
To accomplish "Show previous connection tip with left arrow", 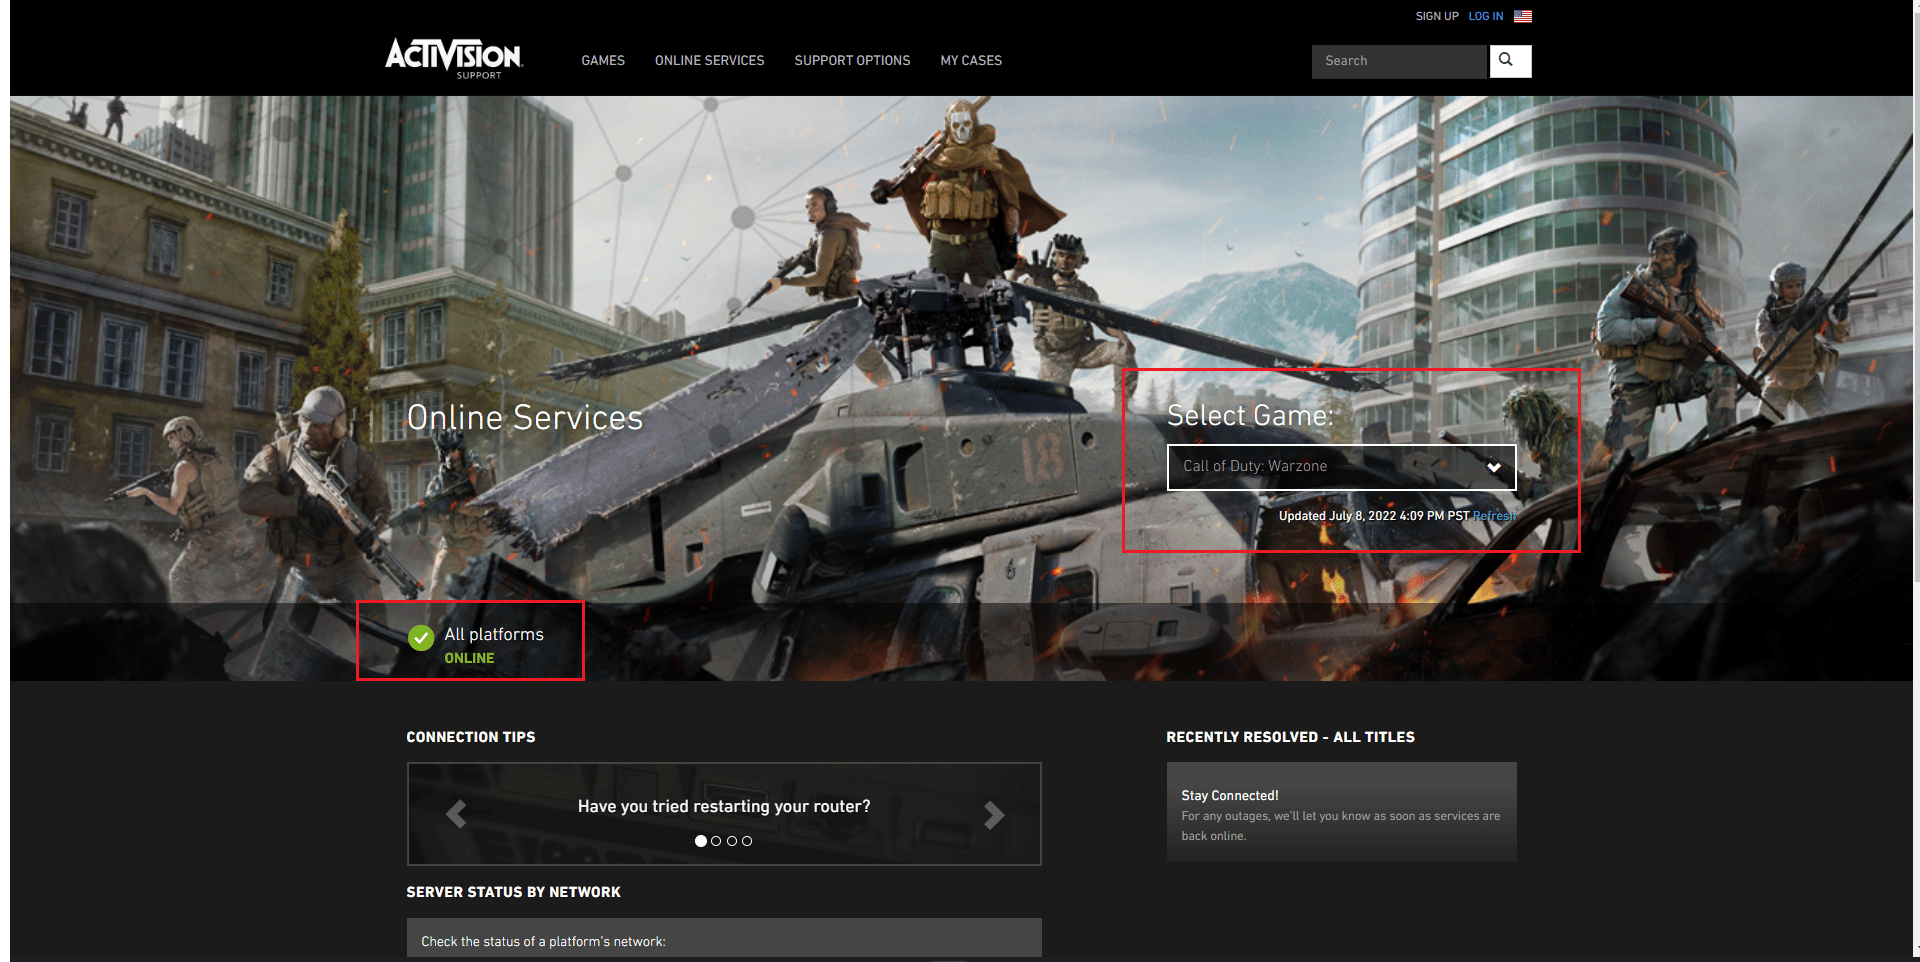I will click(x=456, y=815).
